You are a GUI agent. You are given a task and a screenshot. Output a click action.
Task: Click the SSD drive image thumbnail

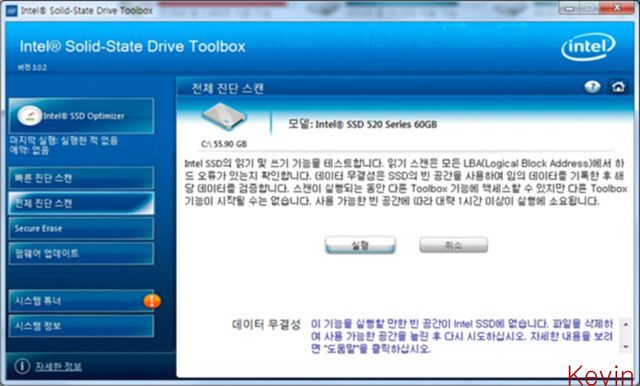(x=224, y=117)
